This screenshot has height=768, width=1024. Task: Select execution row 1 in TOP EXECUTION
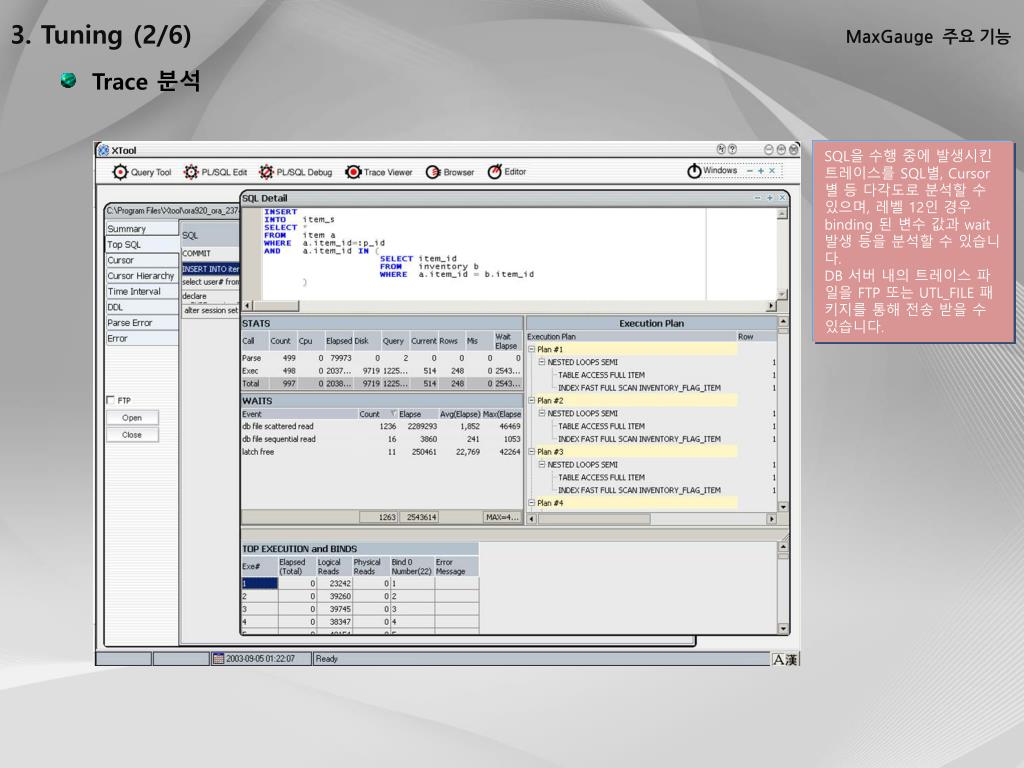point(259,583)
